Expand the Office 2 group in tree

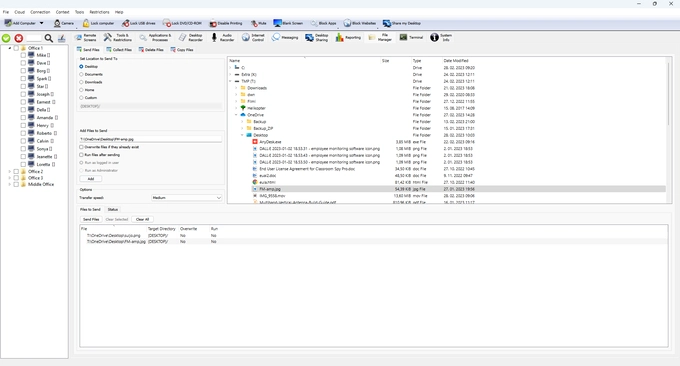[x=10, y=172]
